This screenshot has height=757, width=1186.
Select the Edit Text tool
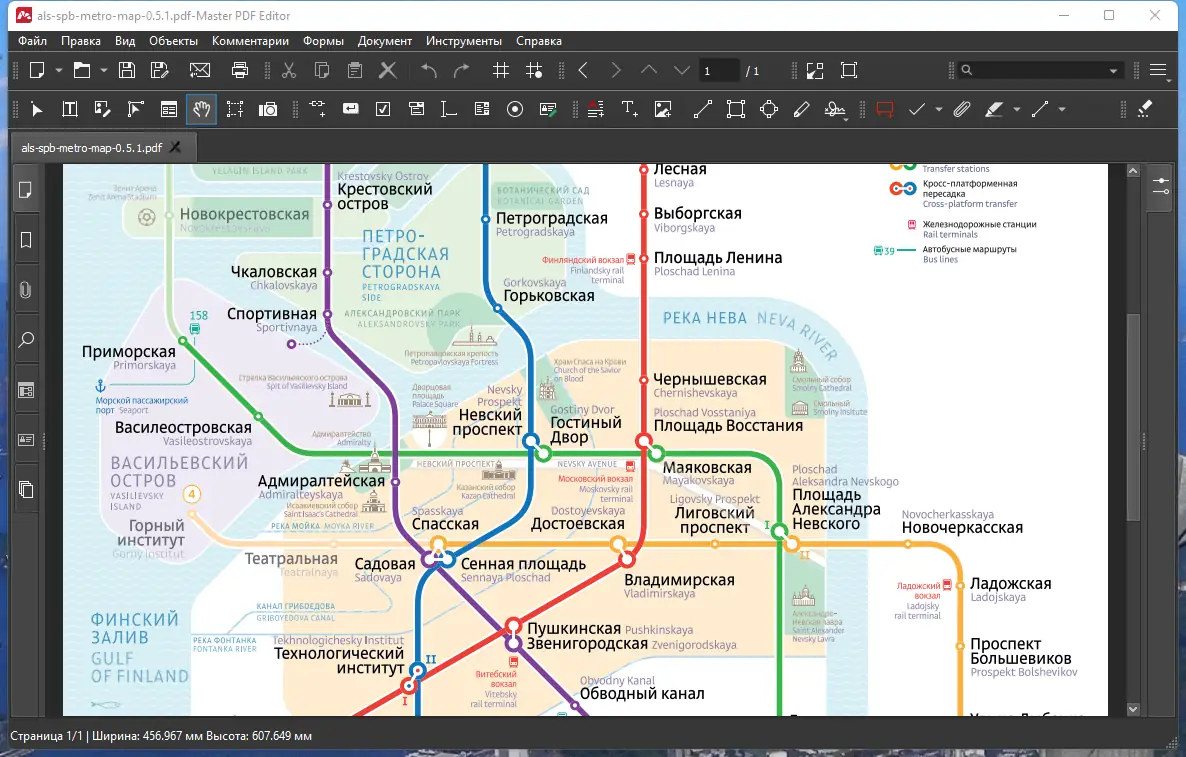(70, 109)
